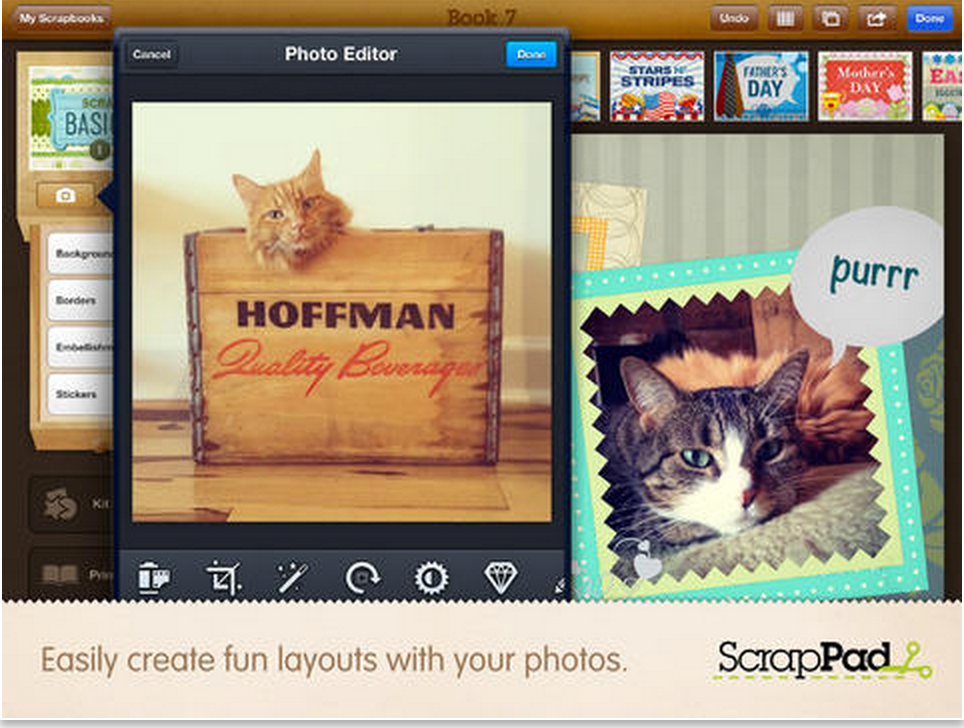Open the page grid icon near Undo
The width and height of the screenshot is (964, 728).
pos(786,18)
